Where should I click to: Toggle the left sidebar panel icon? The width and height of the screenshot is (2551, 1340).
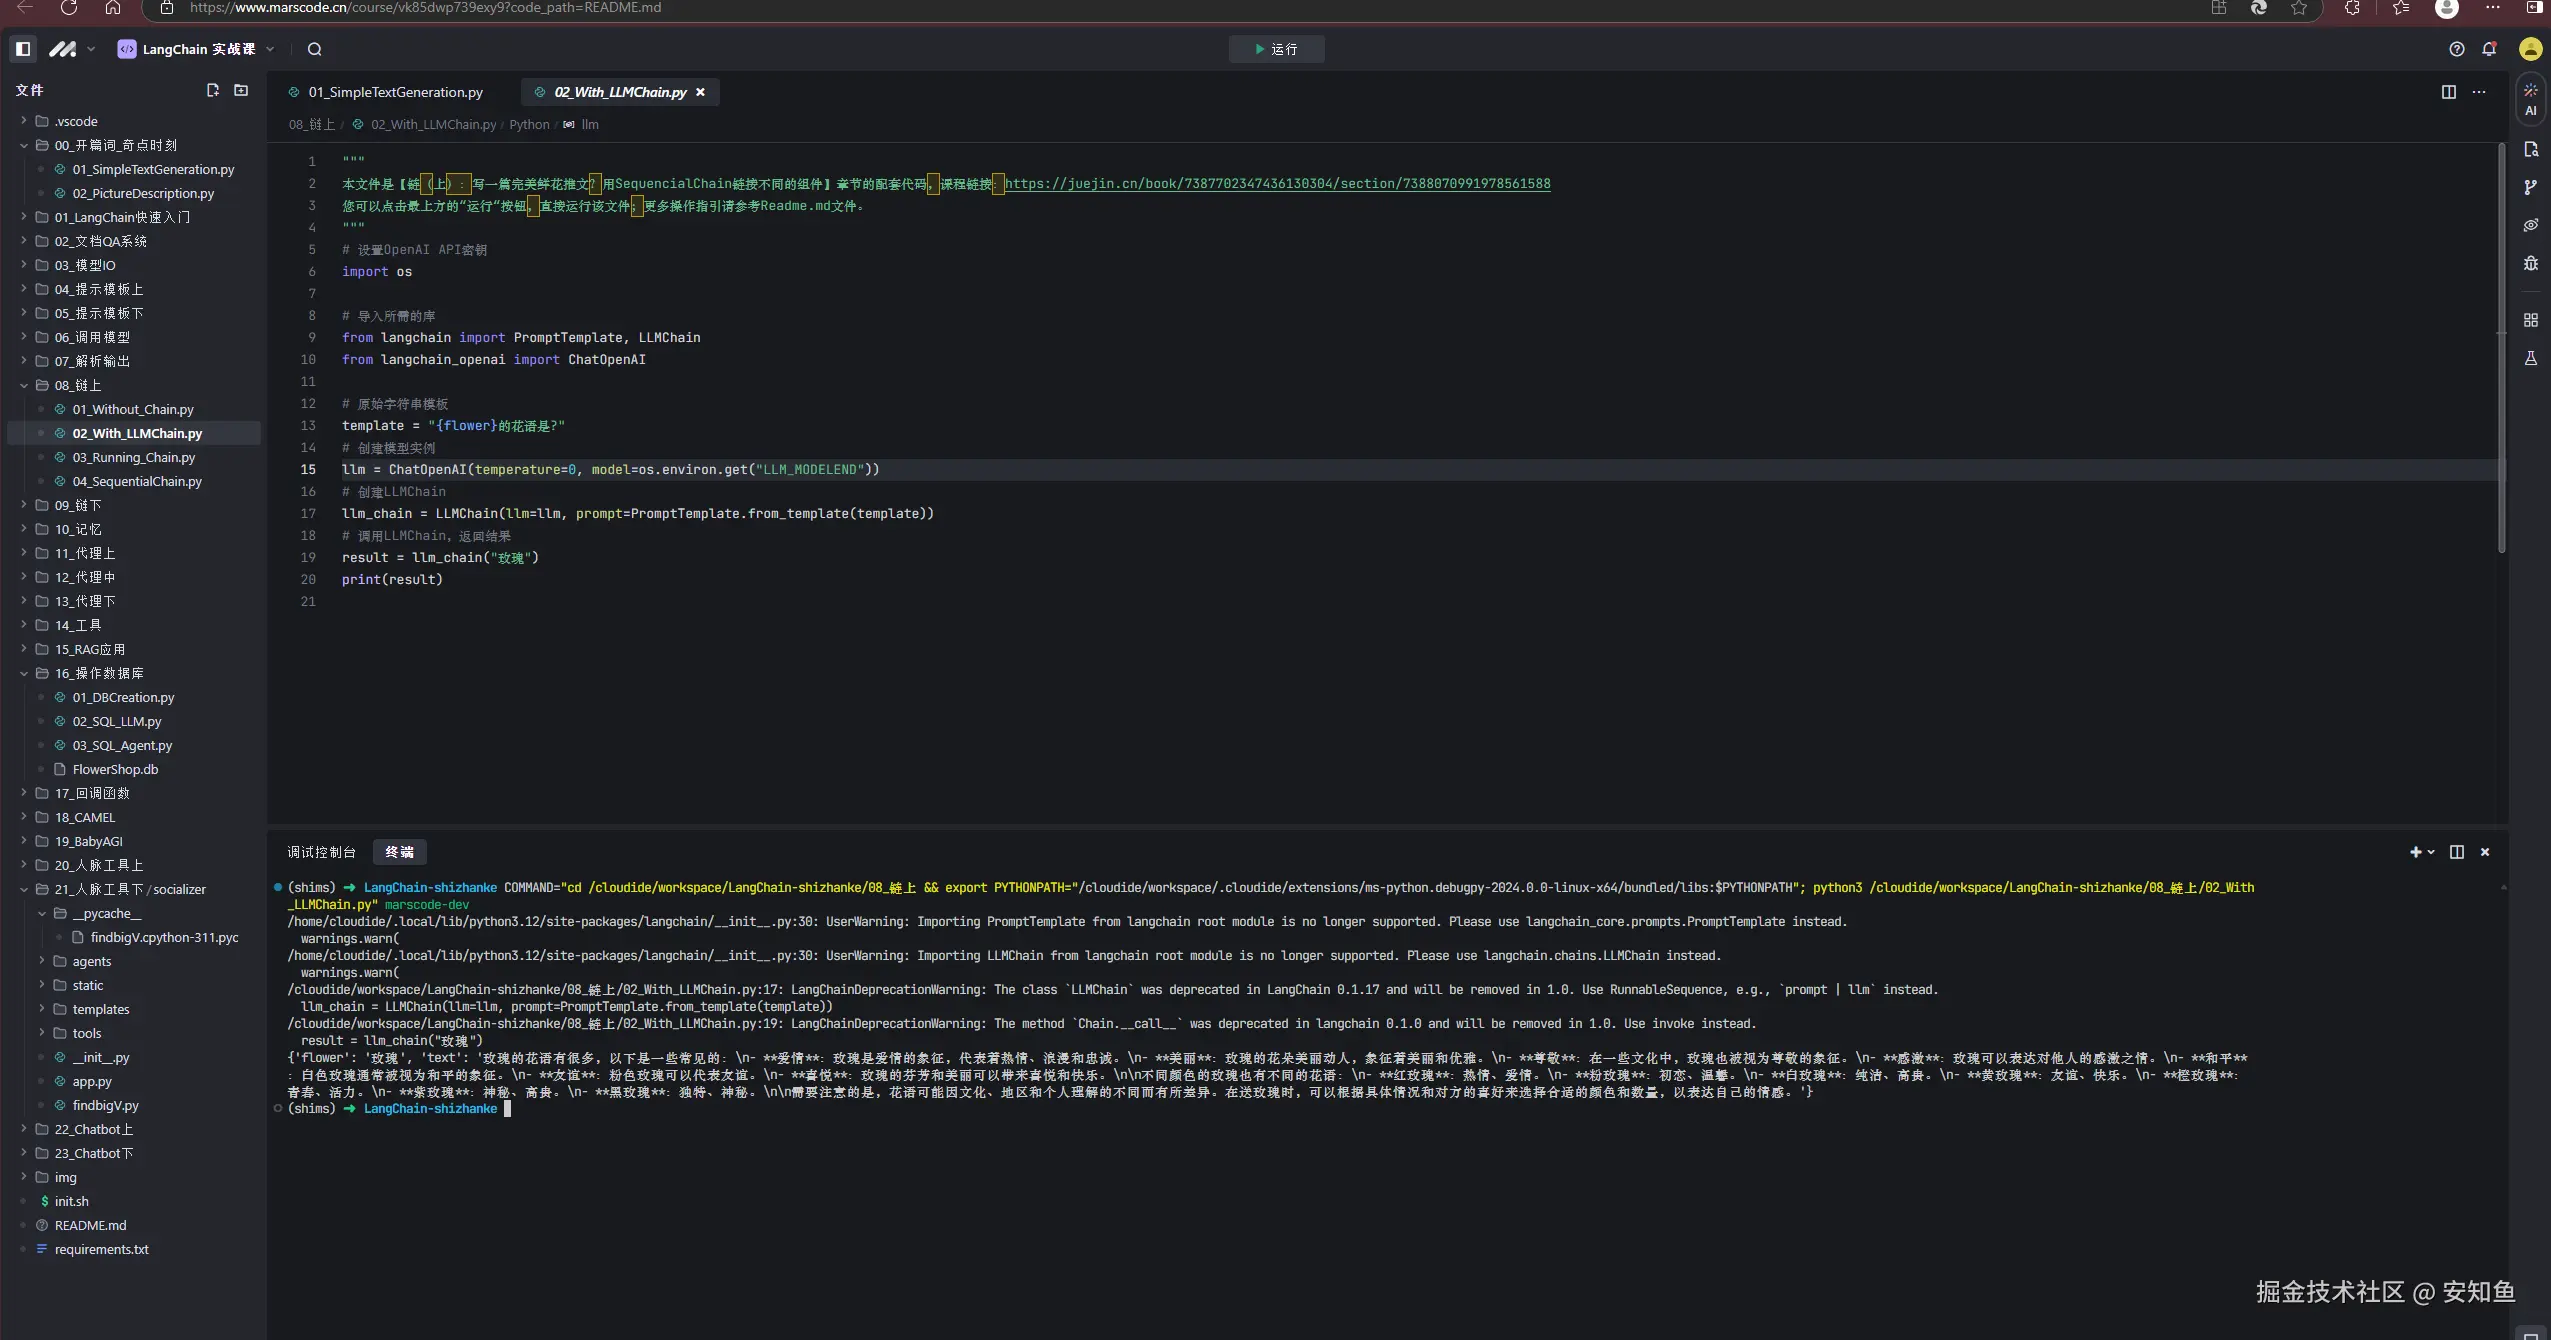pos(23,49)
